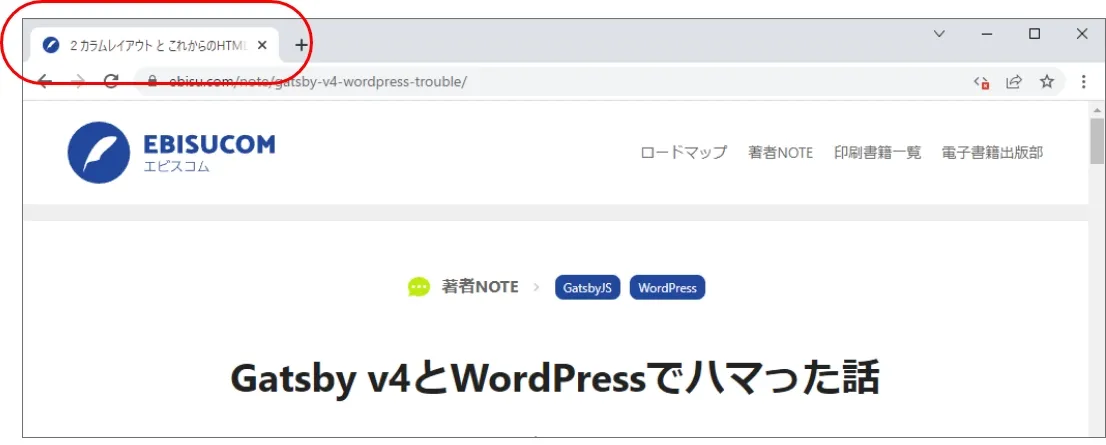This screenshot has height=445, width=1106.
Task: Open a new tab with plus button
Action: pos(301,45)
